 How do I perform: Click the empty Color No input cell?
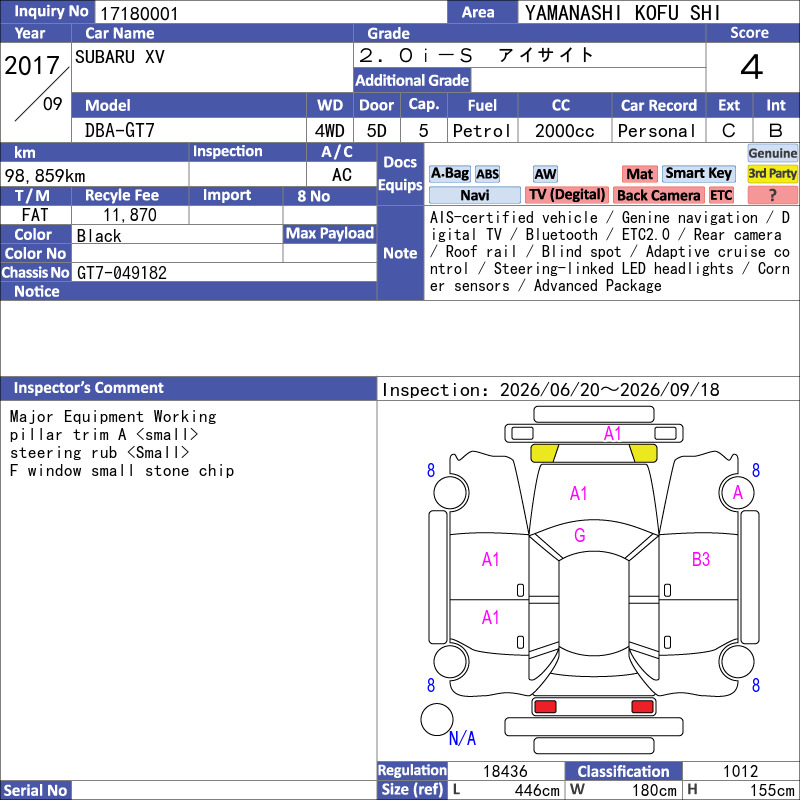point(177,253)
